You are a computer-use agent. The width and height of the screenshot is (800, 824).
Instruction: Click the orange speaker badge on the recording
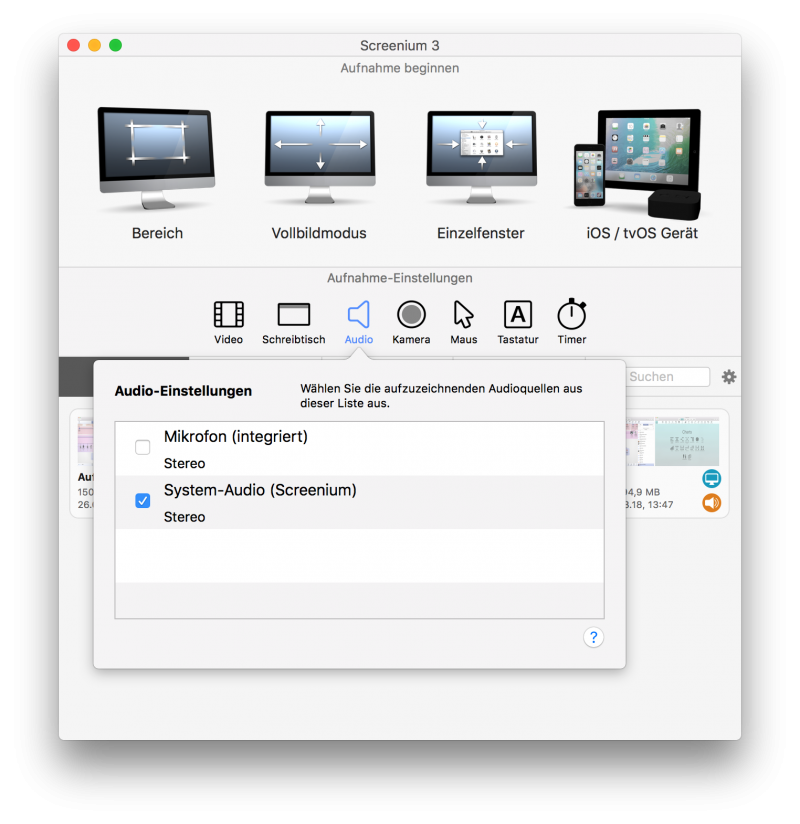[x=711, y=503]
